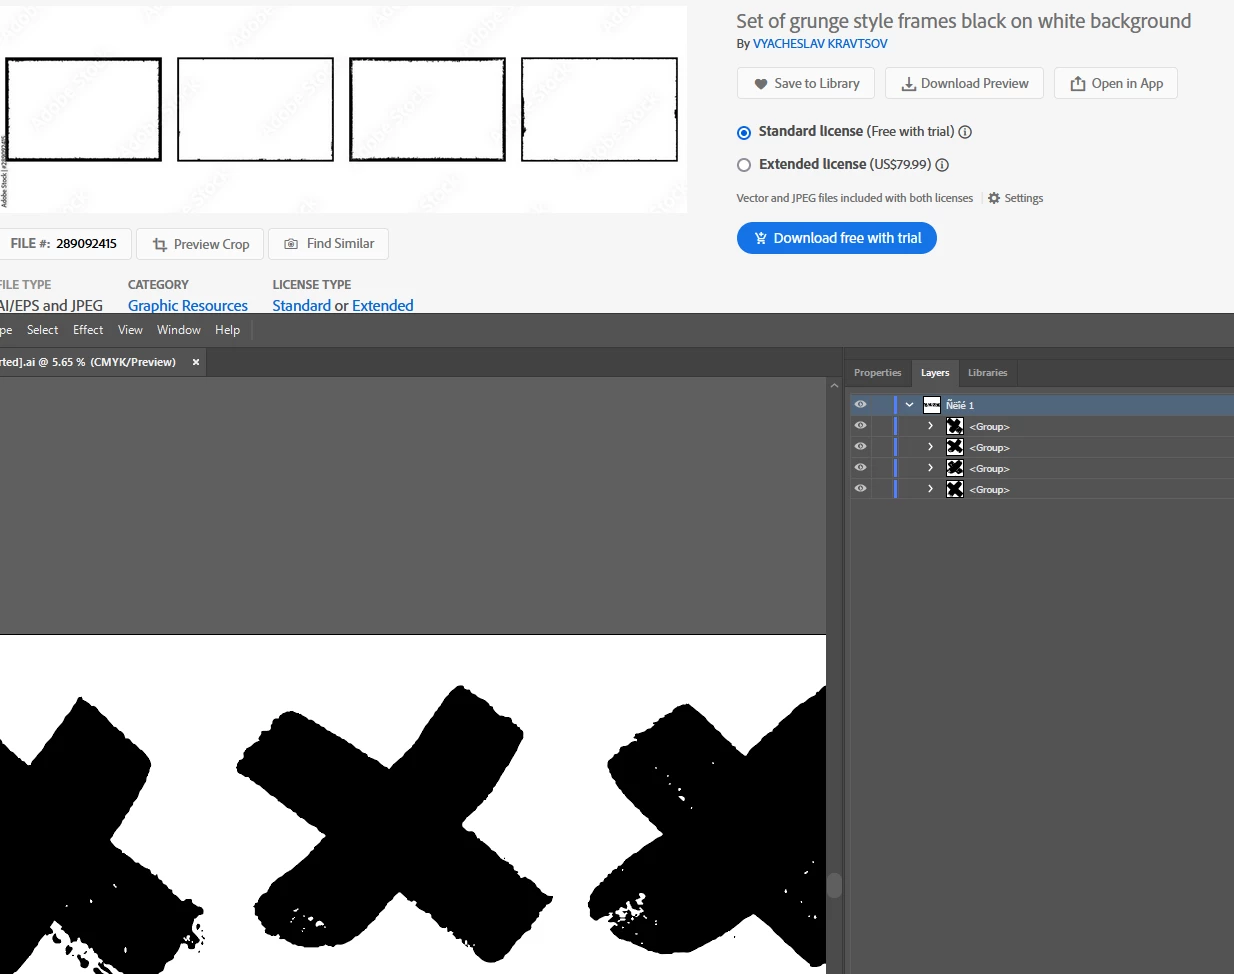Click the Layer 1 thumbnail in Layers panel
The image size is (1234, 974).
click(932, 405)
